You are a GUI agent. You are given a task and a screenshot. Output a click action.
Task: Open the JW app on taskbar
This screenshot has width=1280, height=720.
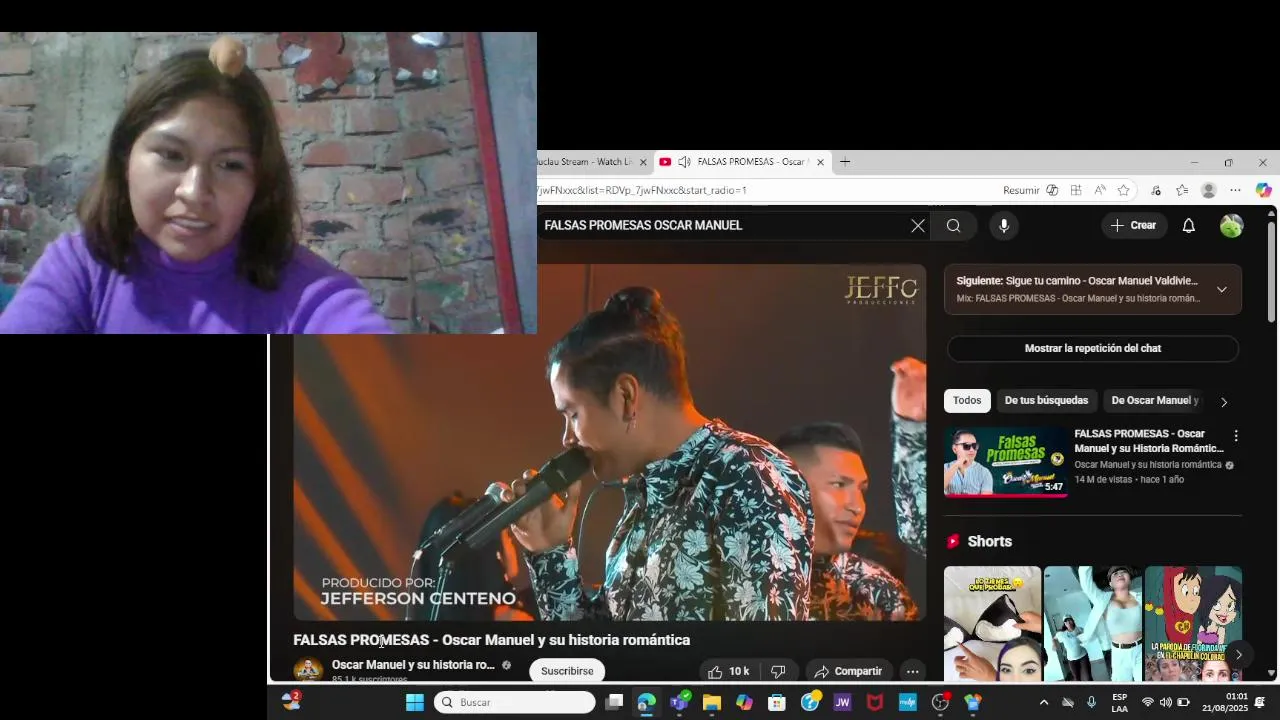coord(842,702)
